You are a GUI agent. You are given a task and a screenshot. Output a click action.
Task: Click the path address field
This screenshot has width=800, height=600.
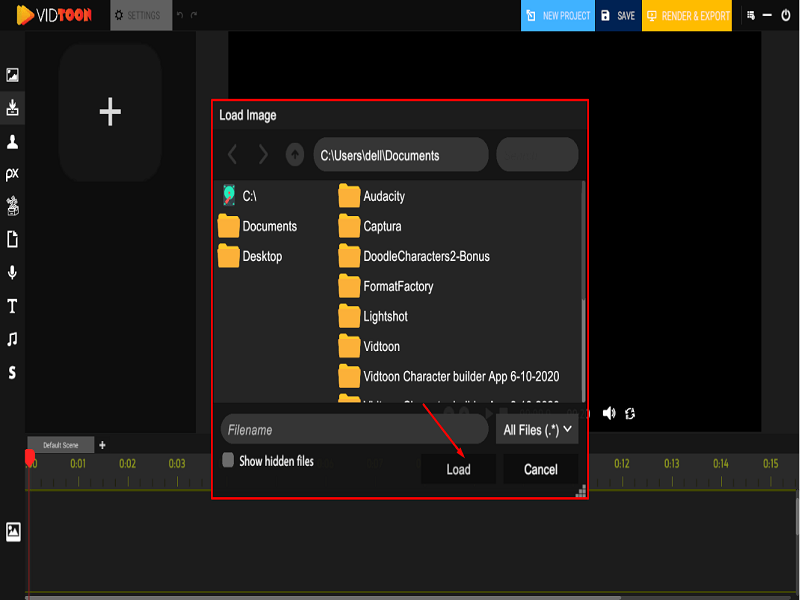click(401, 155)
